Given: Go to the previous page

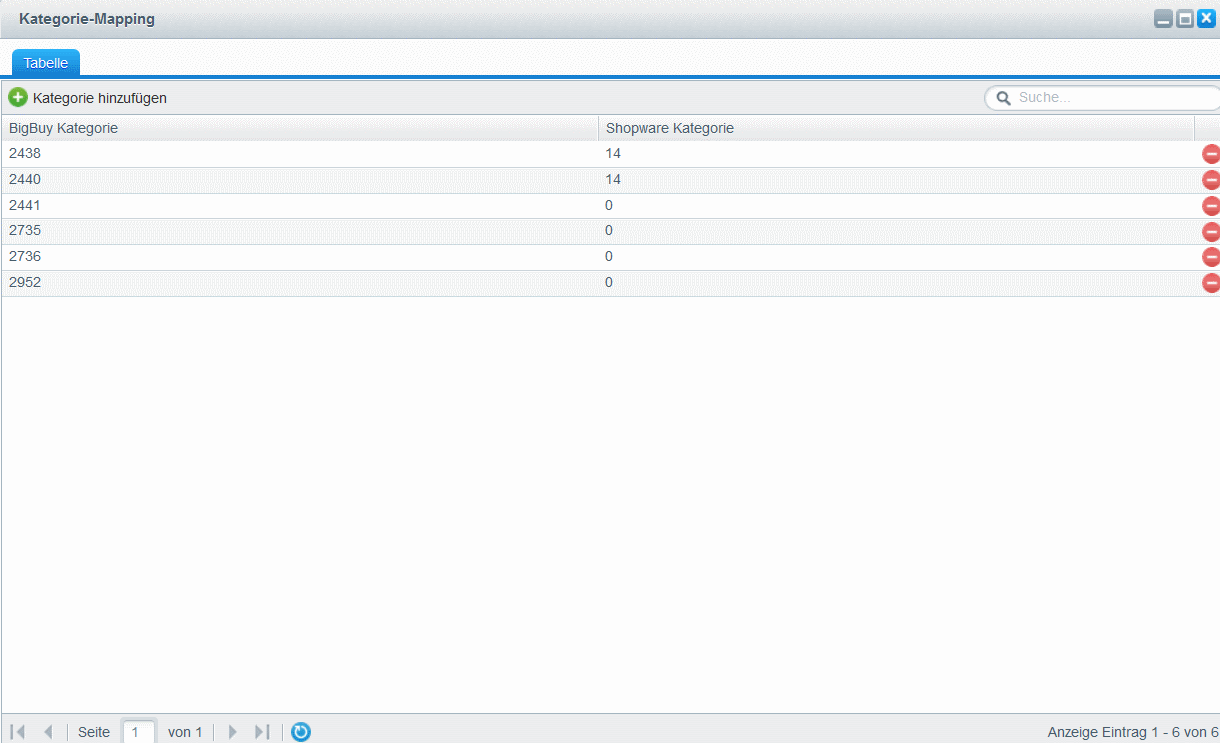Looking at the screenshot, I should 48,732.
